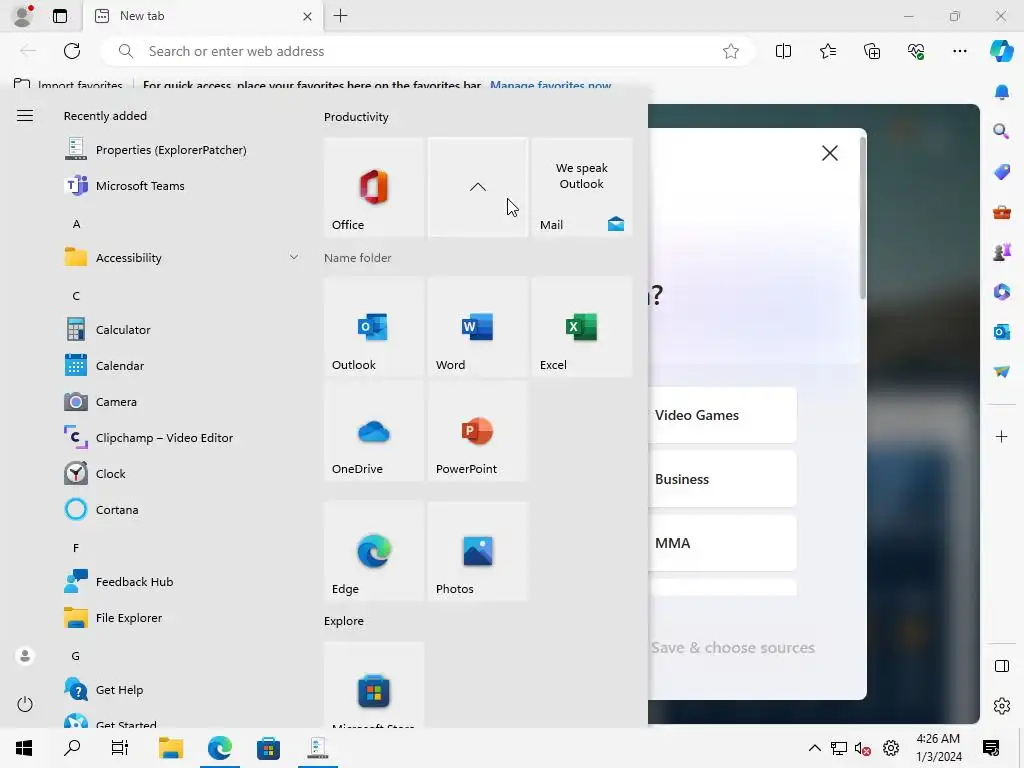Close the interests dialog
Screen dimensions: 1024x768
click(x=829, y=153)
